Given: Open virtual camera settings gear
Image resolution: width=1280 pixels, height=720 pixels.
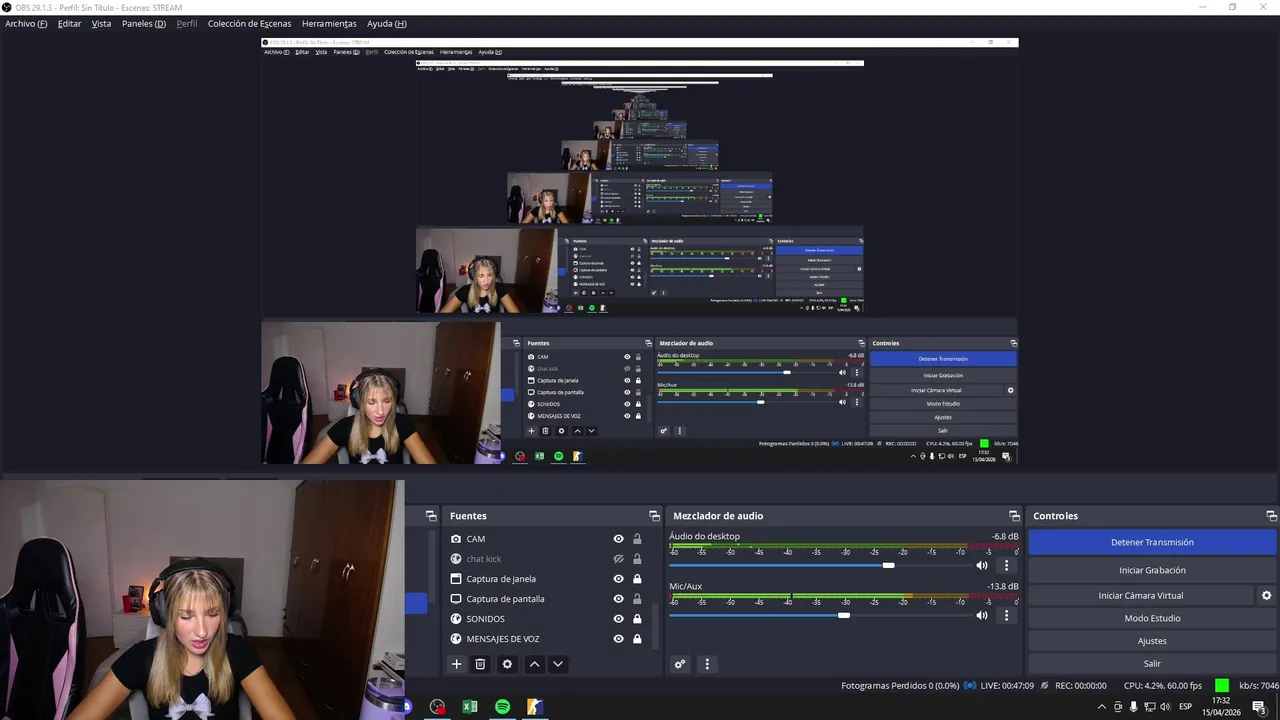Looking at the screenshot, I should tap(1266, 595).
